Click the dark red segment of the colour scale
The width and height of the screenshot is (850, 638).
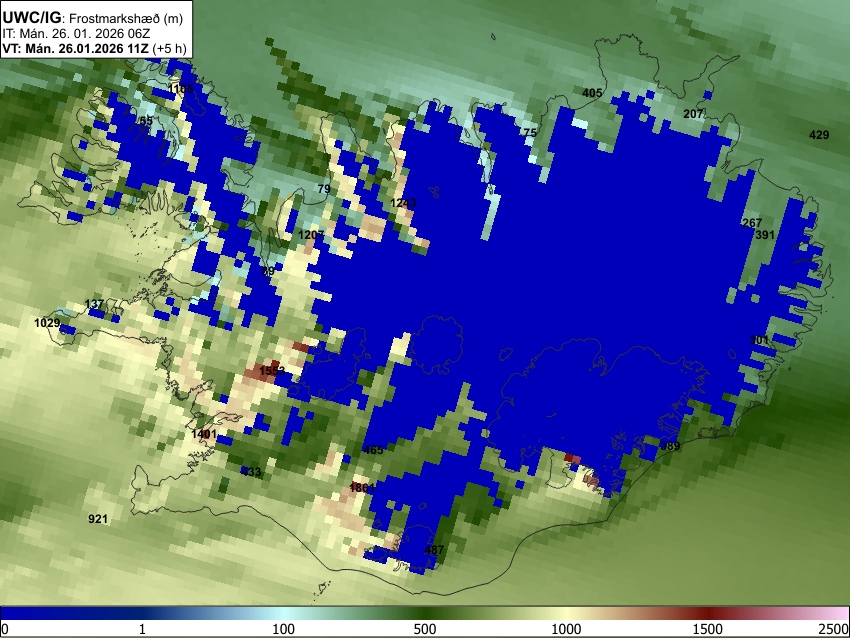[x=708, y=614]
